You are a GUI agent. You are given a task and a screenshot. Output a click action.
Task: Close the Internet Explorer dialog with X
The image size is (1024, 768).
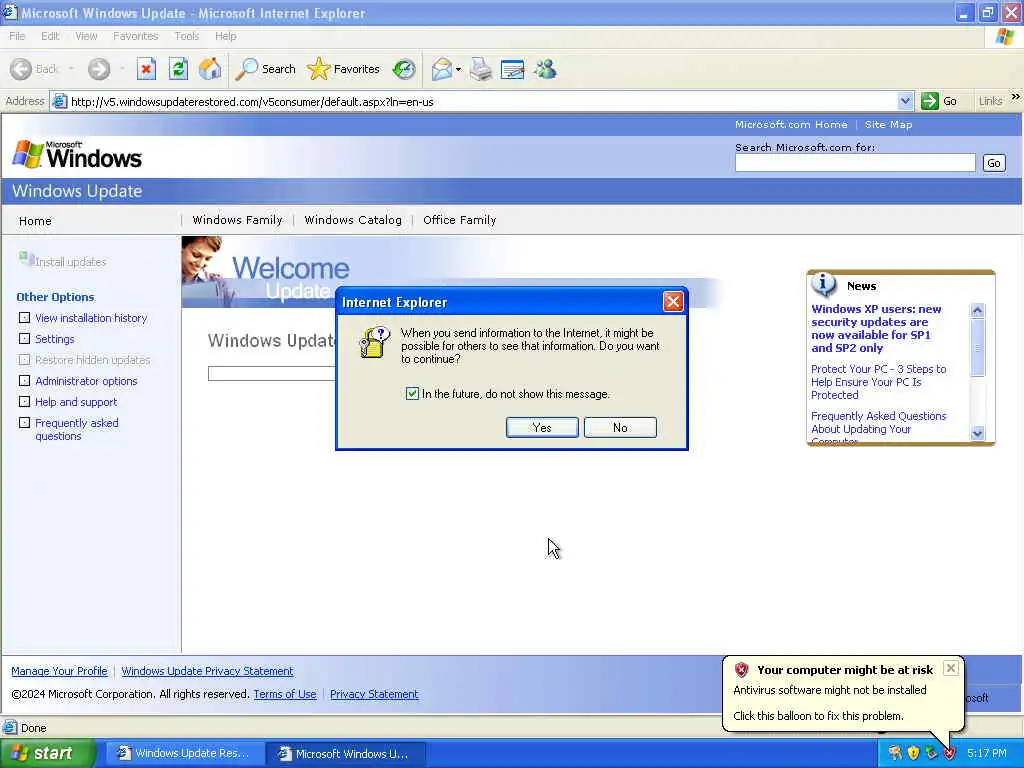tap(673, 302)
